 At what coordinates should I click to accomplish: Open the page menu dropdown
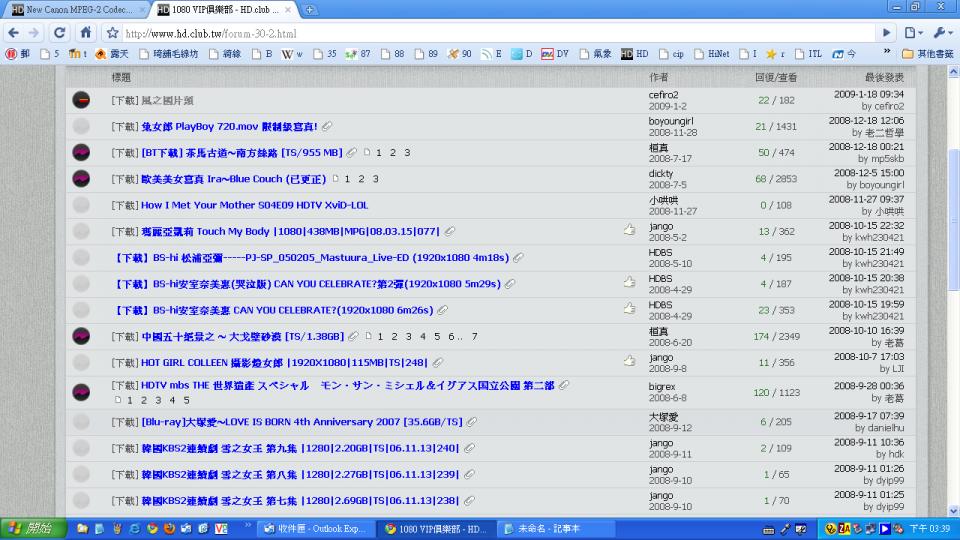(x=913, y=32)
